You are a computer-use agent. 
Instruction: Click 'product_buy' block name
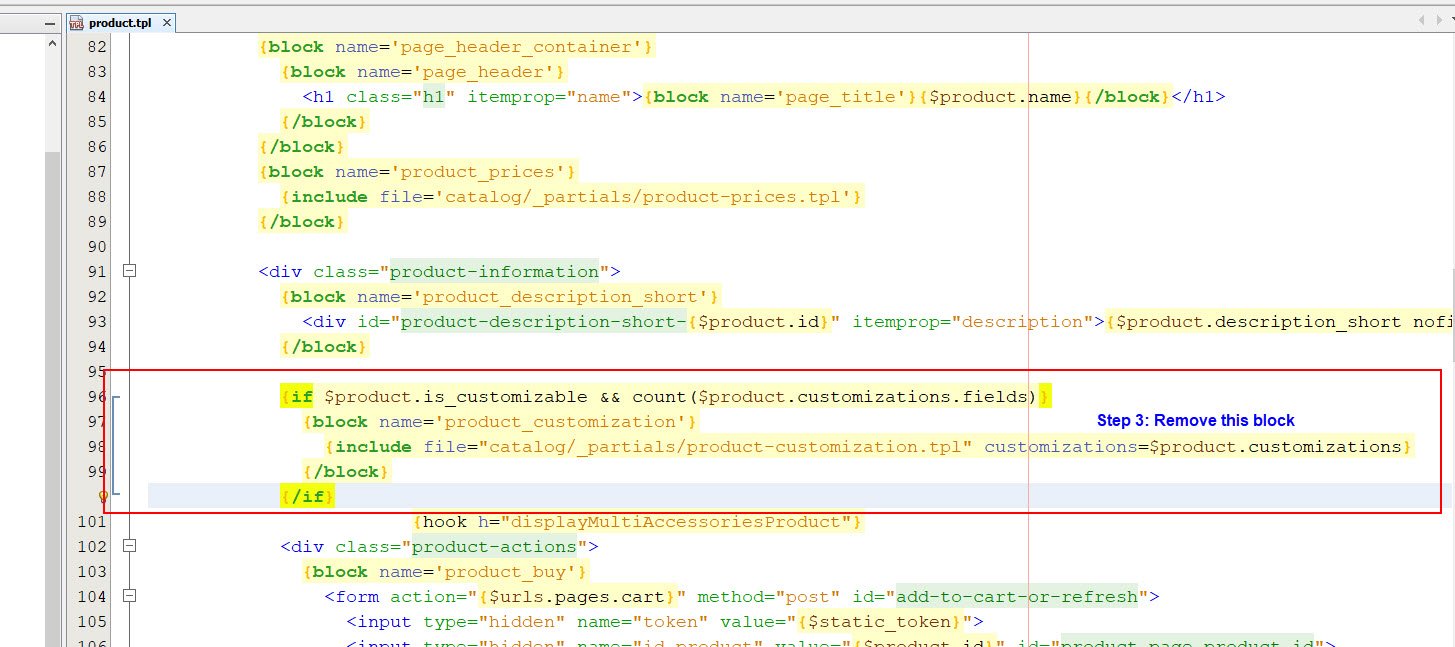click(x=506, y=572)
